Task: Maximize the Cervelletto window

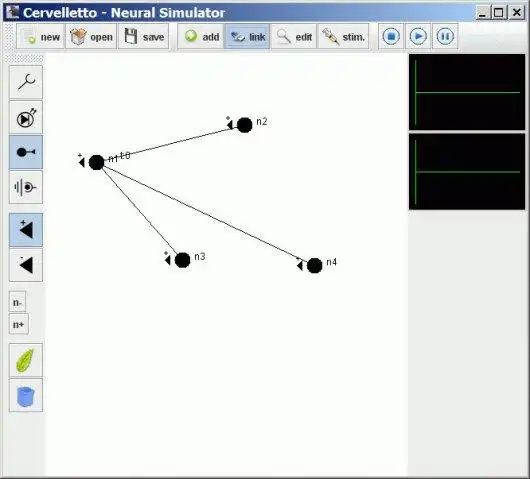Action: [499, 13]
